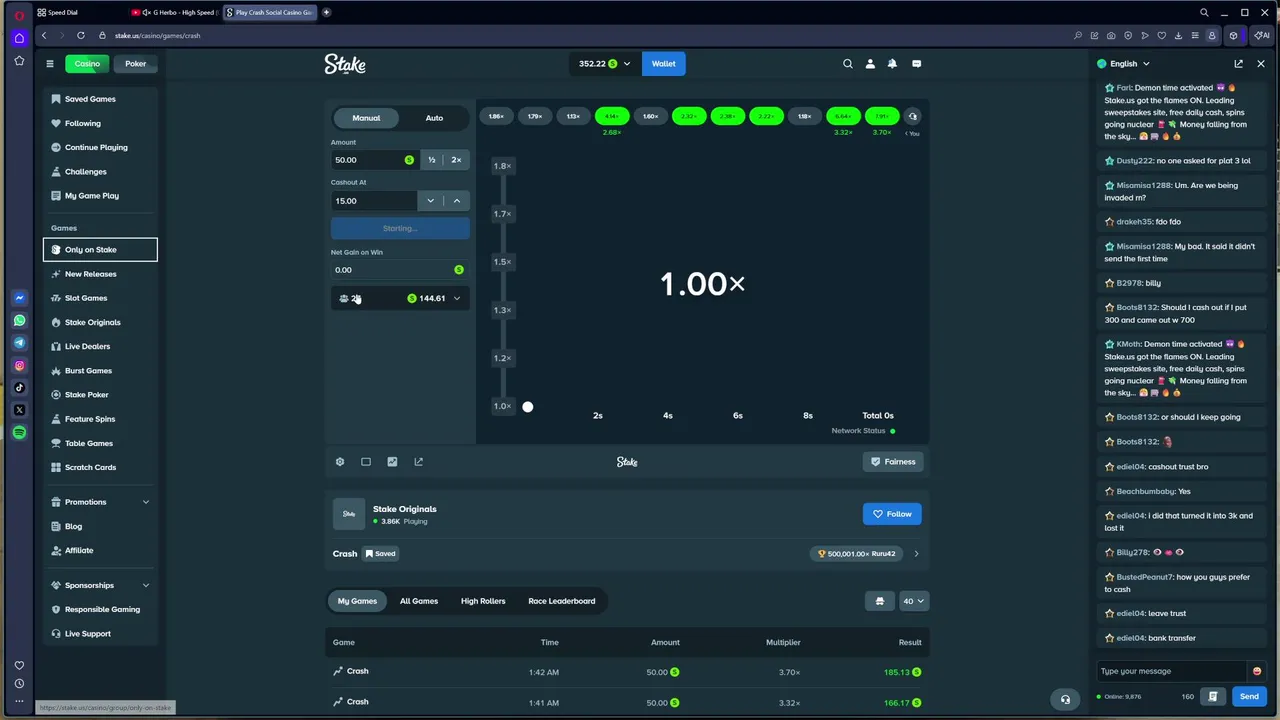Toggle the Saved tag next to Crash
The height and width of the screenshot is (720, 1280).
coord(380,553)
